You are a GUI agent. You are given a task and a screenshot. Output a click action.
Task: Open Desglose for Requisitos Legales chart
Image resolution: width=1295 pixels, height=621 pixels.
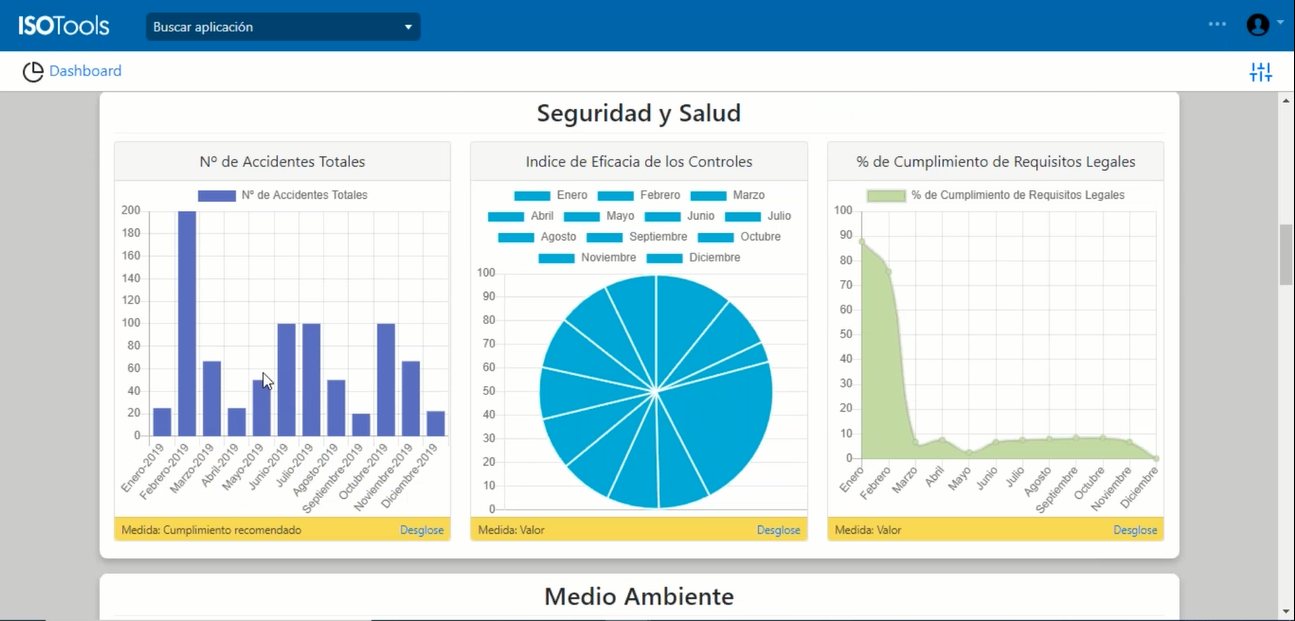(1135, 530)
